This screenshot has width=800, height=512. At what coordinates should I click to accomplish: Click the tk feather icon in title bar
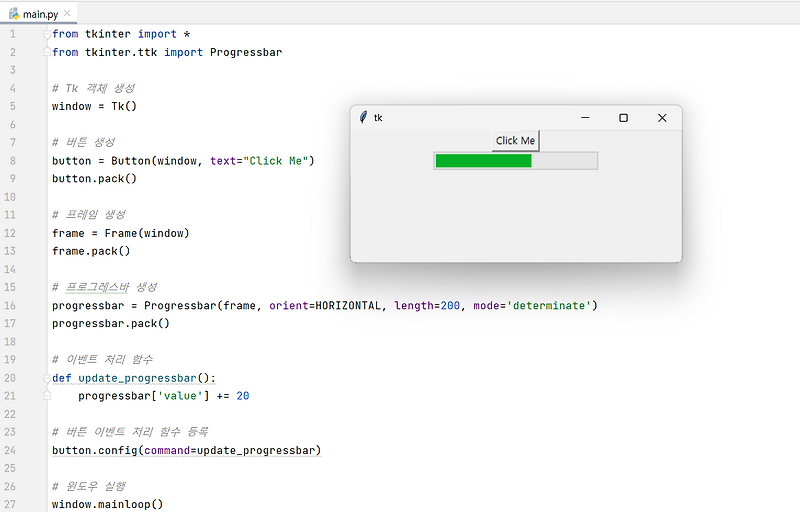(363, 117)
